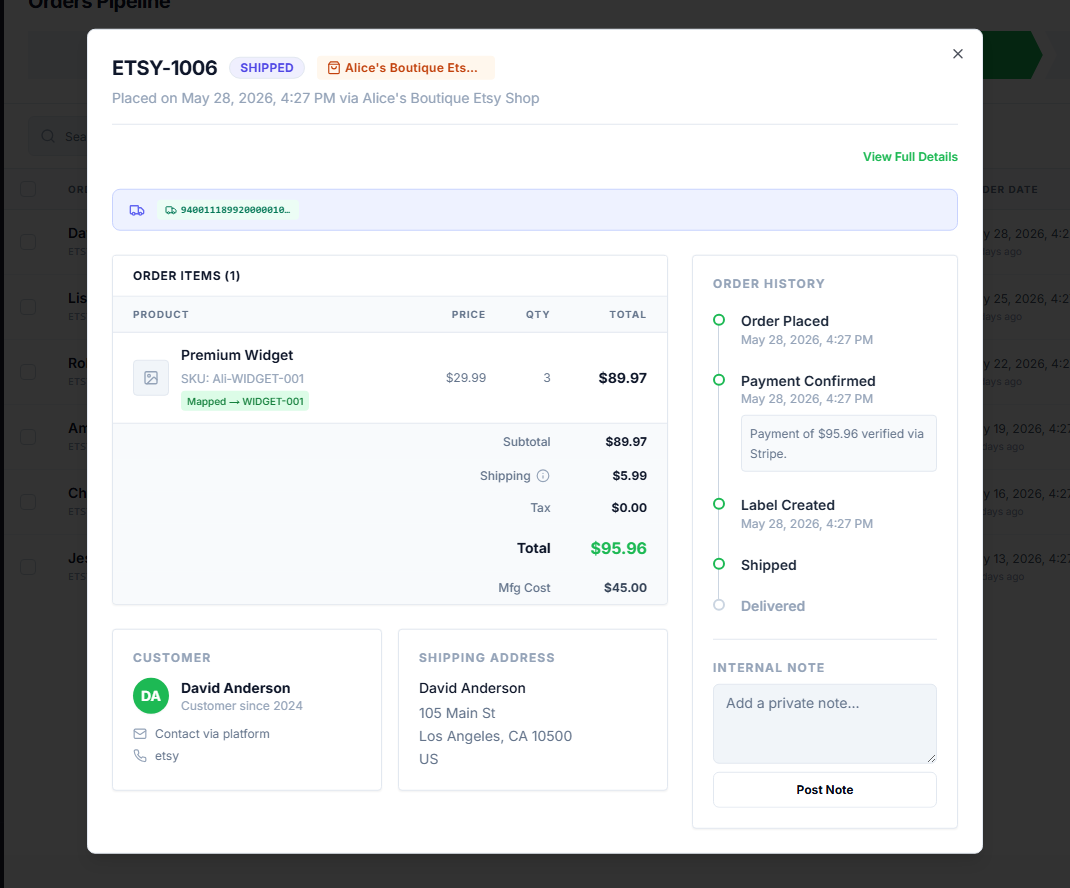This screenshot has height=888, width=1070.
Task: Click the SHIPPED status badge
Action: [x=267, y=68]
